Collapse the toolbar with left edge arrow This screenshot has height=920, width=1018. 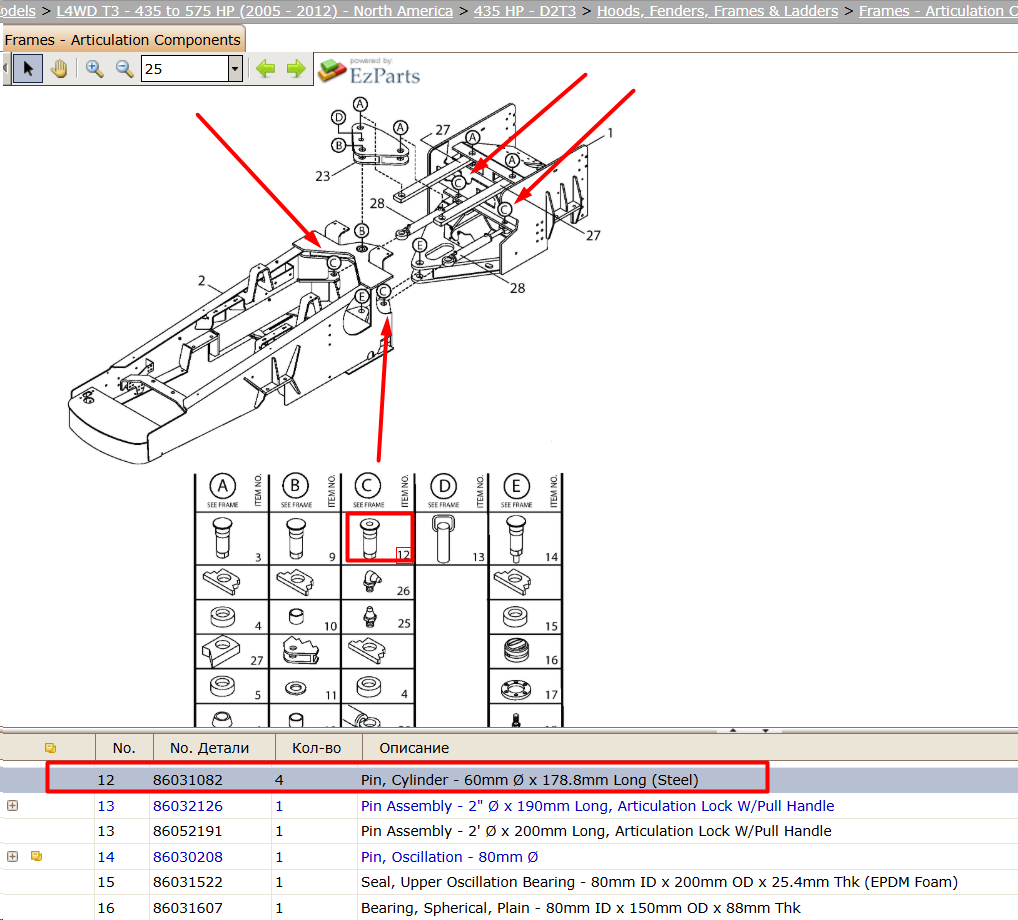pos(5,69)
